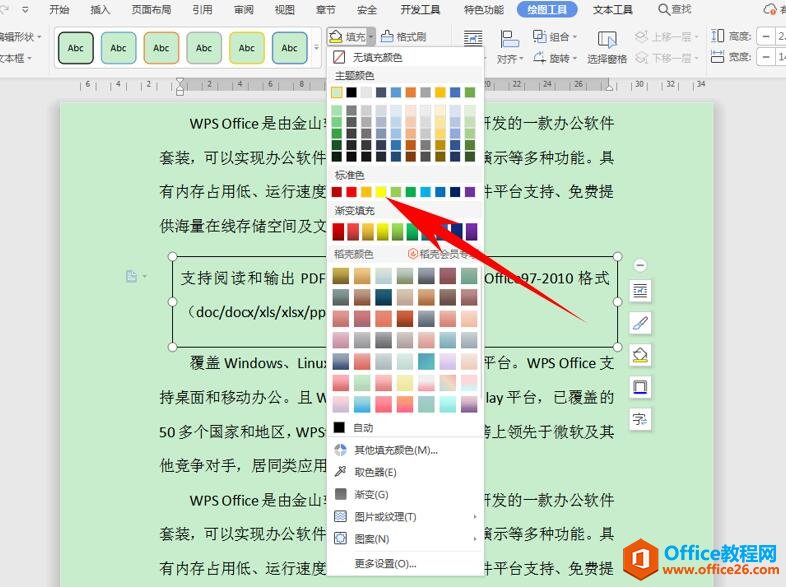The width and height of the screenshot is (786, 587).
Task: Decrease the 宽度 width value
Action: pos(766,57)
